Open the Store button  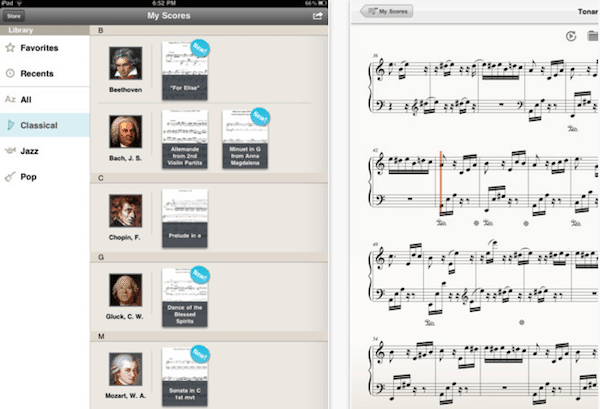pos(14,16)
